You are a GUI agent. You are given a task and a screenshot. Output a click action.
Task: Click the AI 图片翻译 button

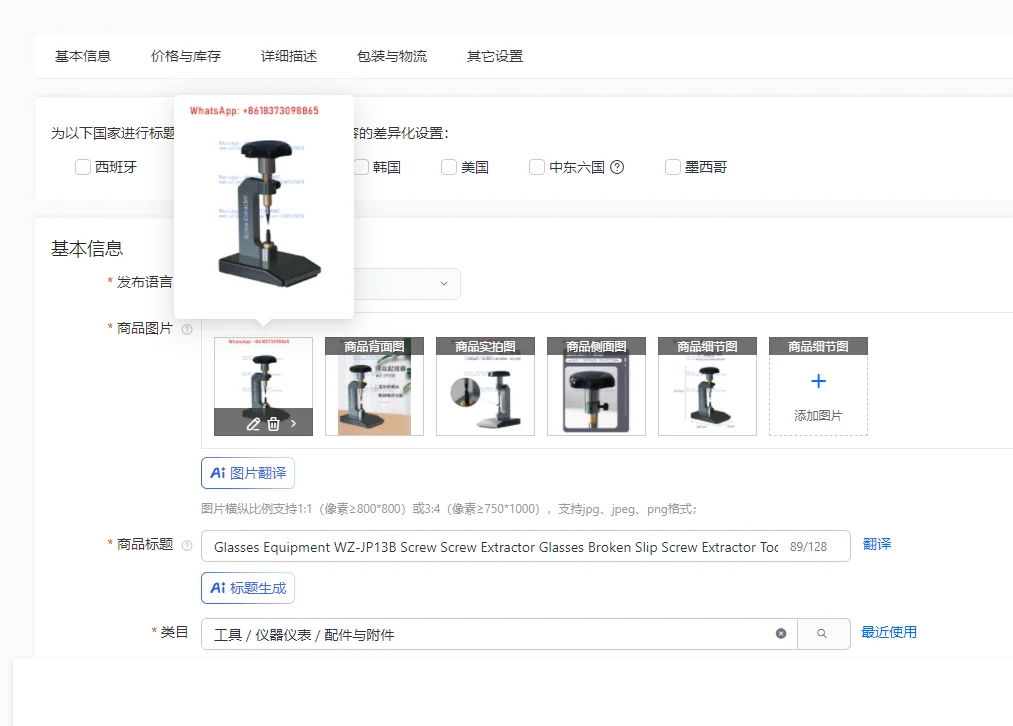coord(248,473)
